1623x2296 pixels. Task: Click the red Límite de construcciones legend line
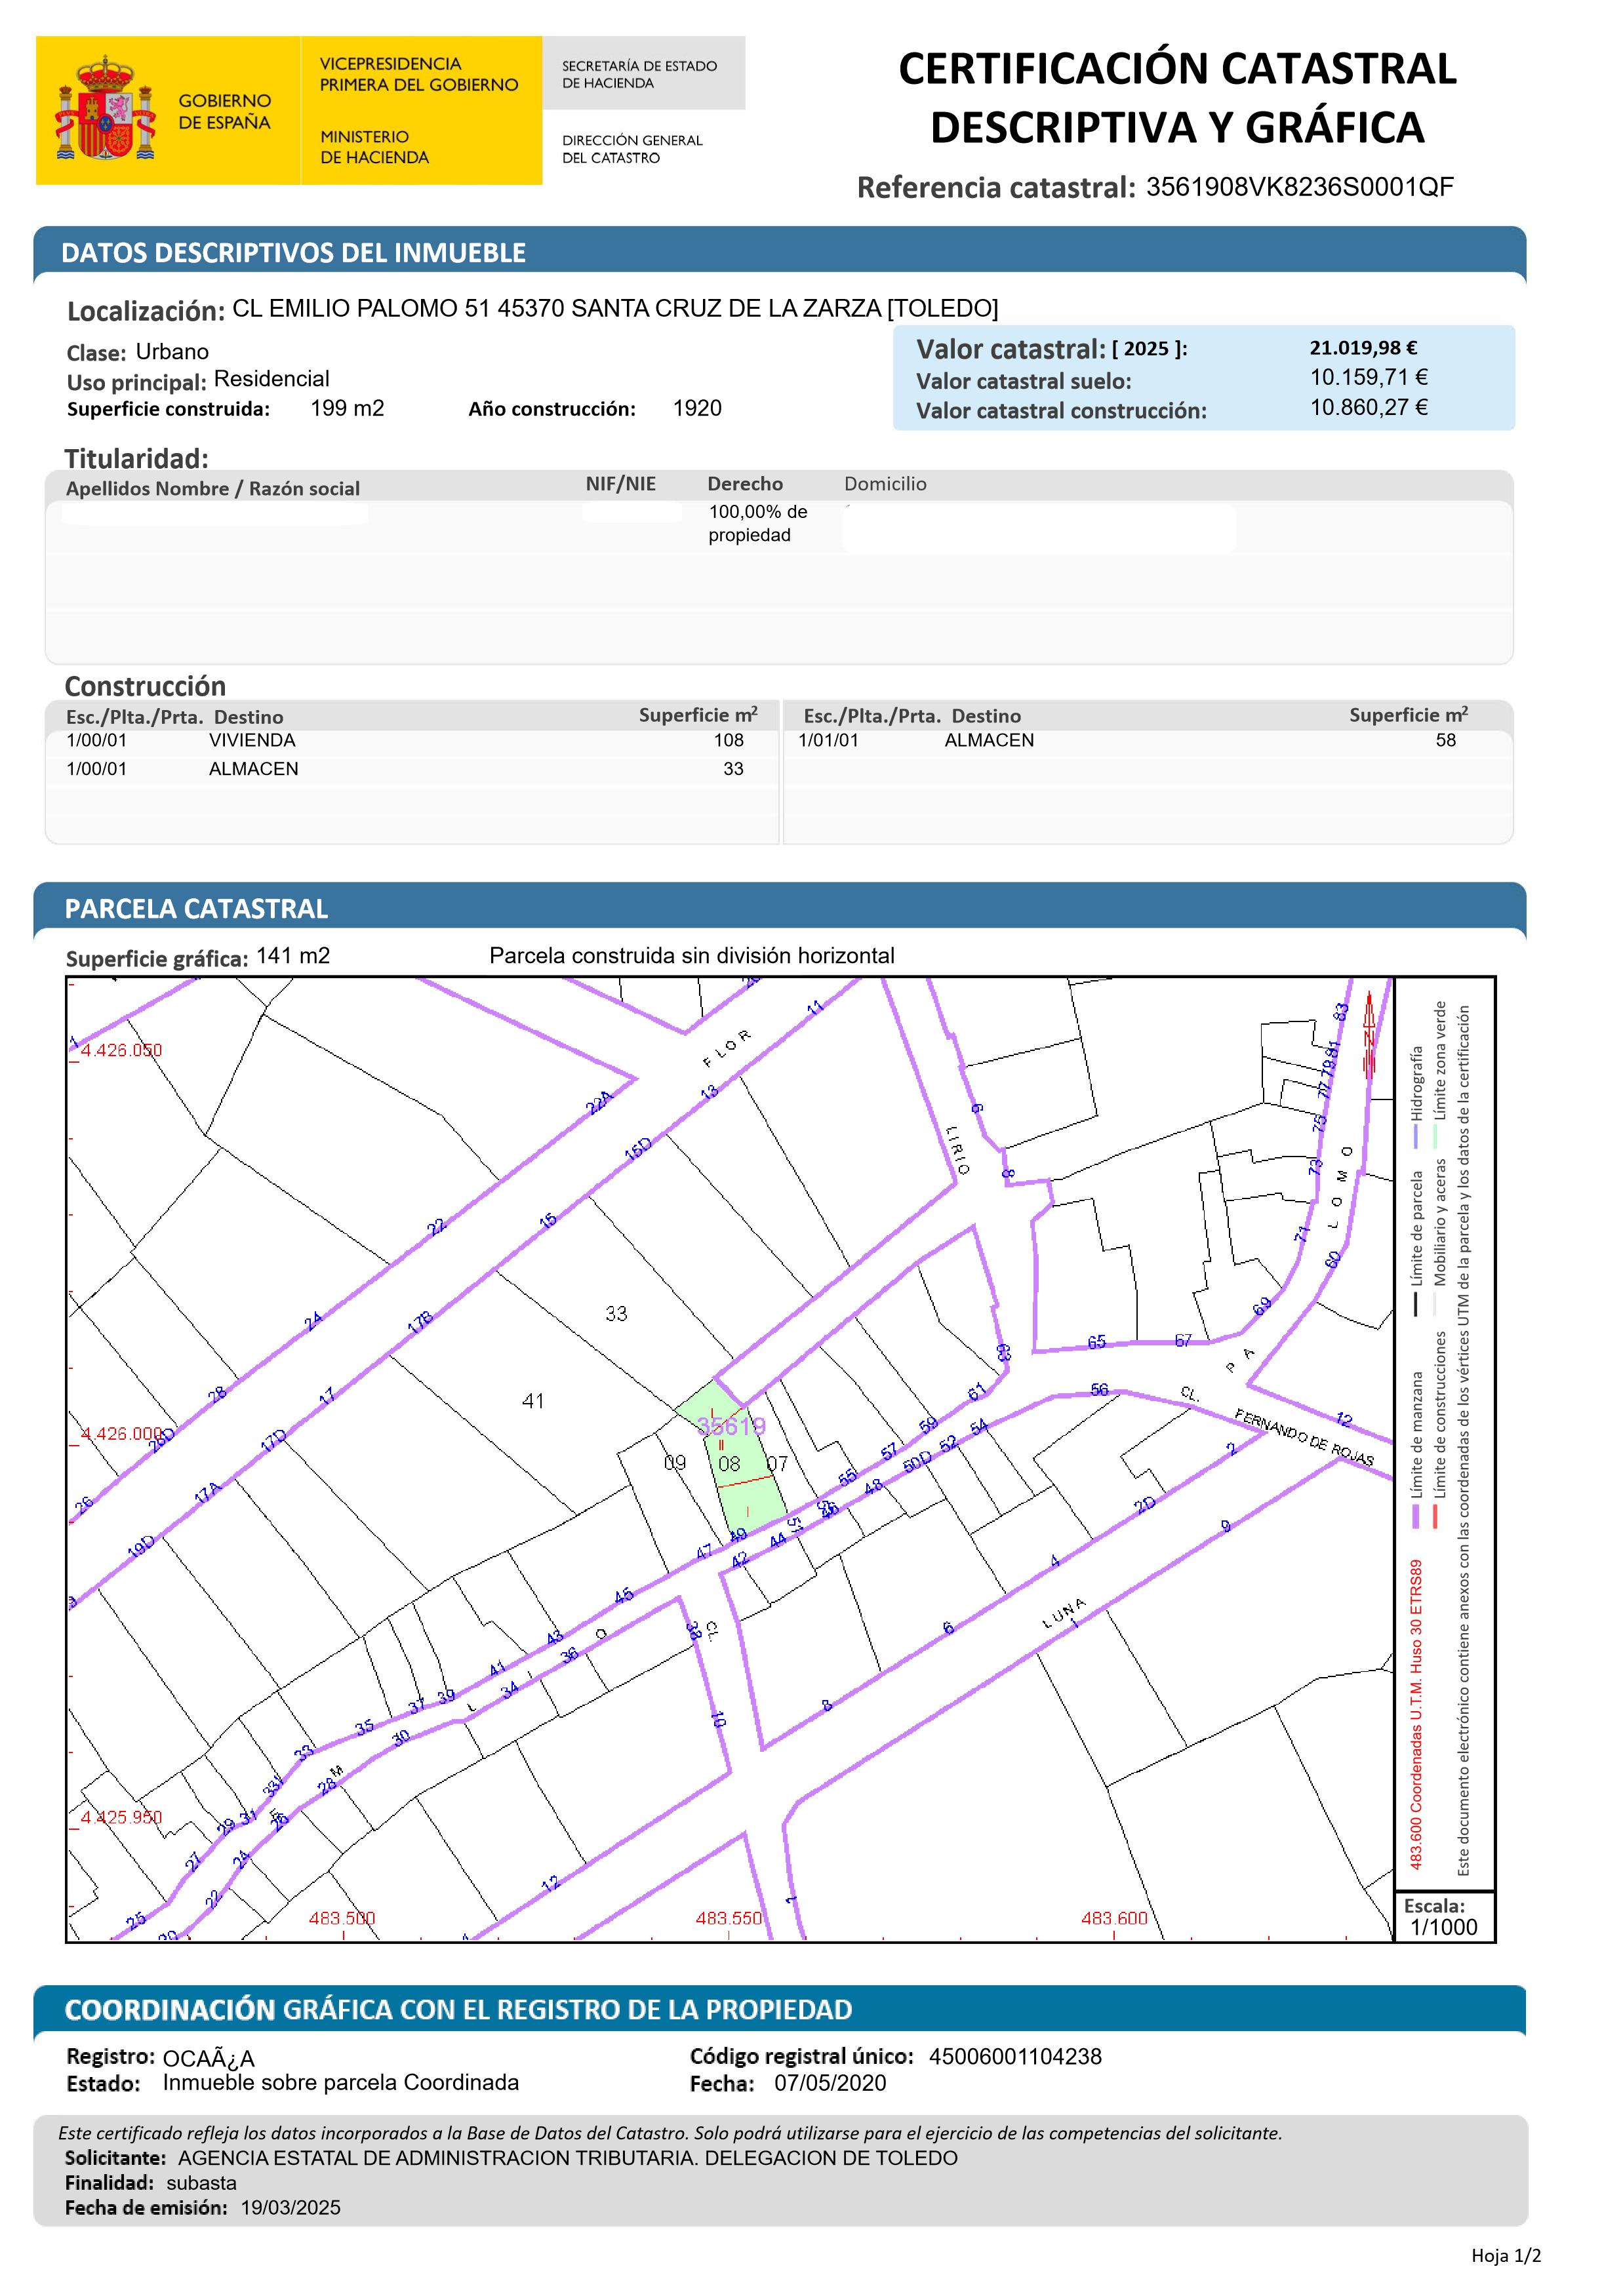(x=1435, y=1516)
